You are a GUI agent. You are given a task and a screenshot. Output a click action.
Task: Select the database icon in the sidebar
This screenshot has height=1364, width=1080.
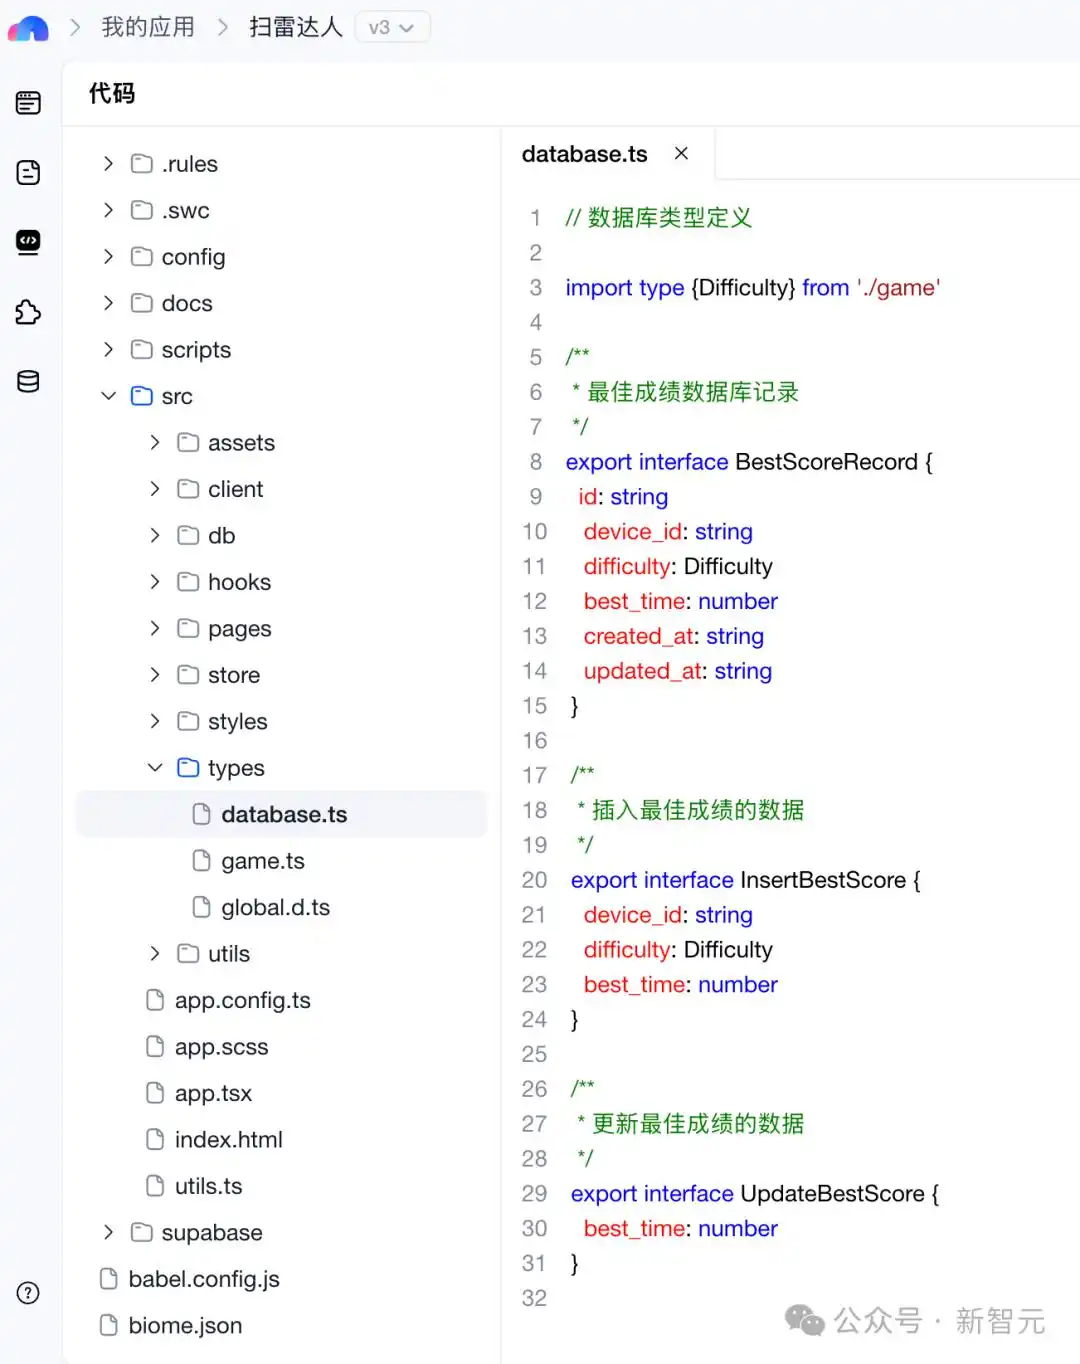[x=28, y=381]
